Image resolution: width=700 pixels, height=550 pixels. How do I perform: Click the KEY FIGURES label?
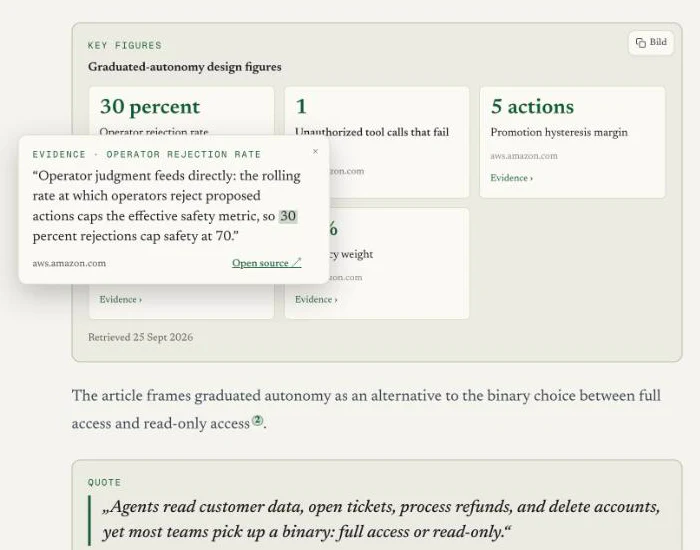point(125,45)
